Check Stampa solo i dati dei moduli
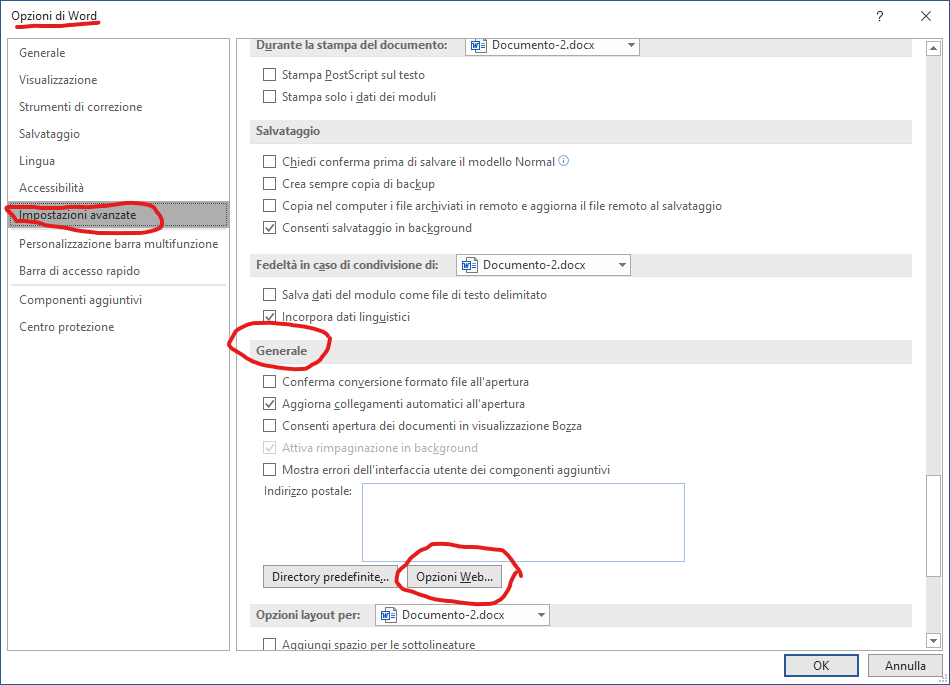Image resolution: width=950 pixels, height=685 pixels. click(270, 97)
